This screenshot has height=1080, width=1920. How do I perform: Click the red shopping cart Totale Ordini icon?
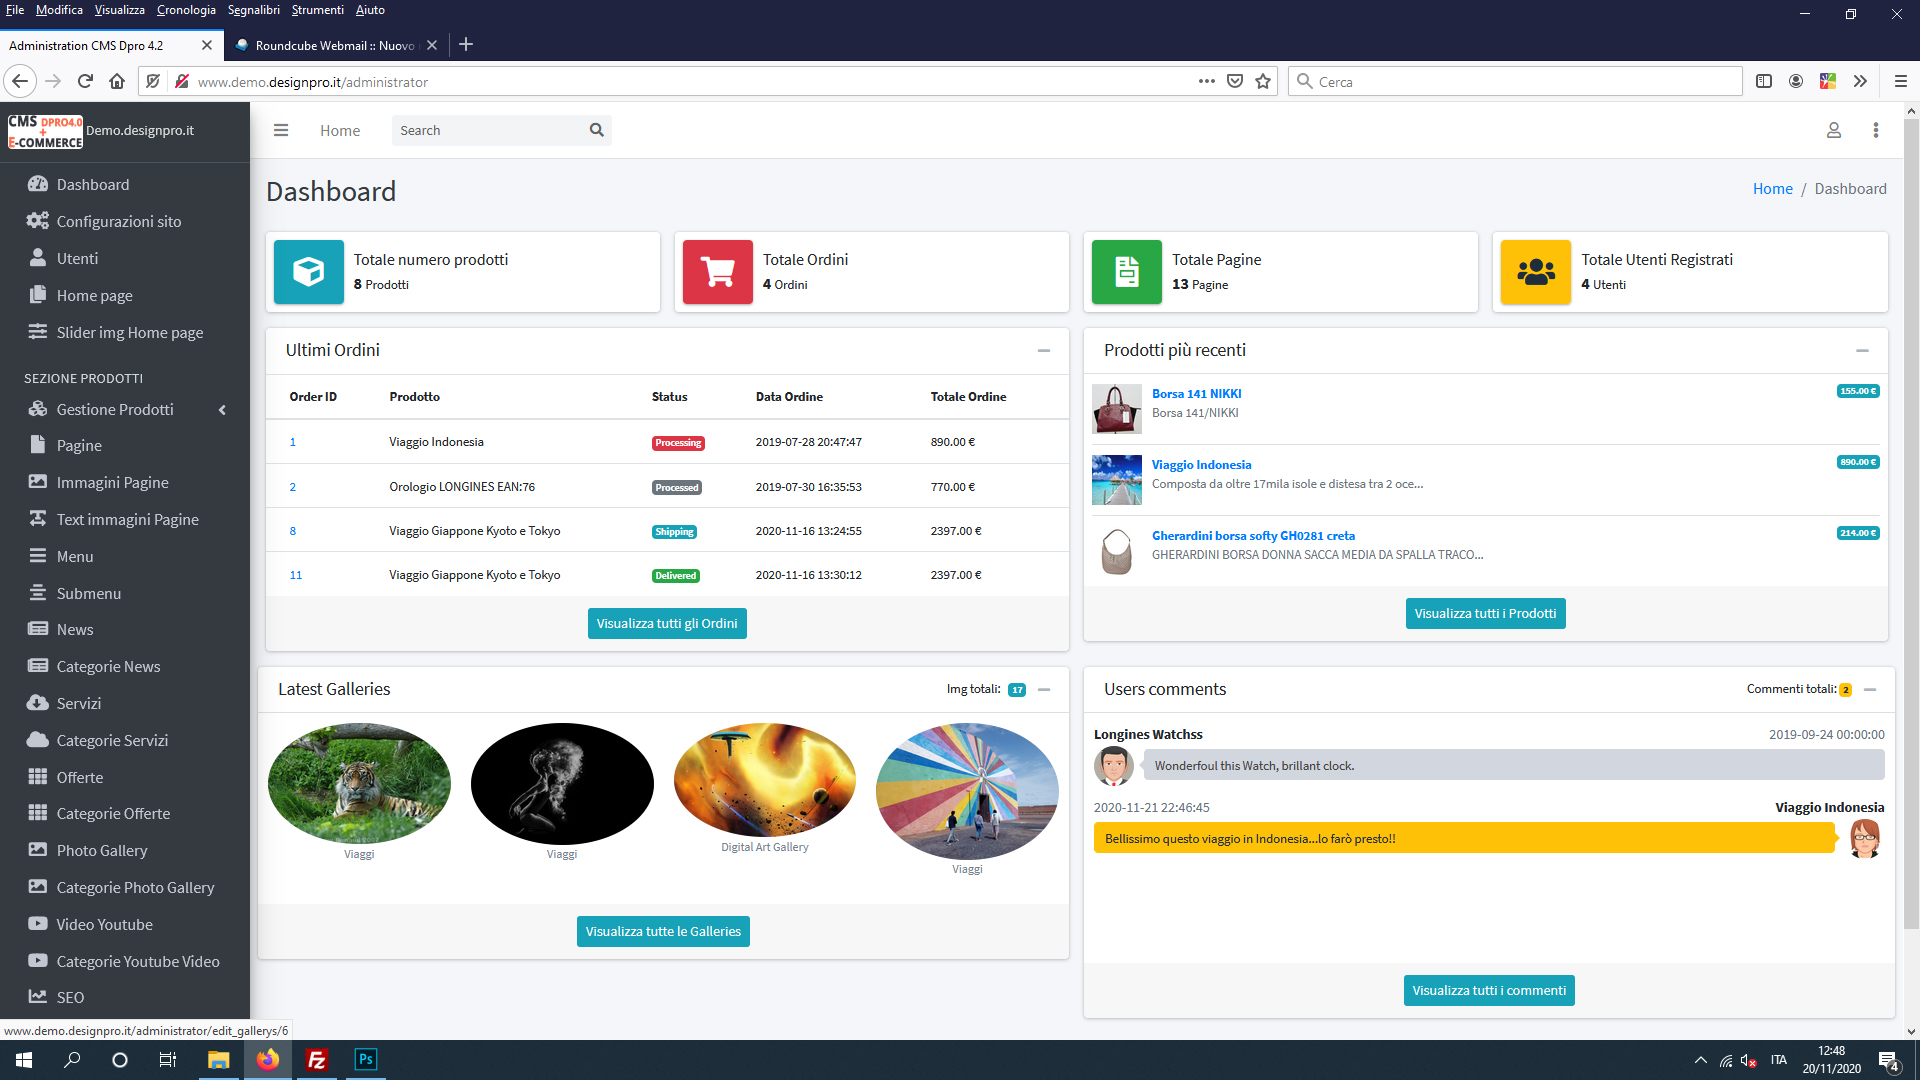click(717, 272)
